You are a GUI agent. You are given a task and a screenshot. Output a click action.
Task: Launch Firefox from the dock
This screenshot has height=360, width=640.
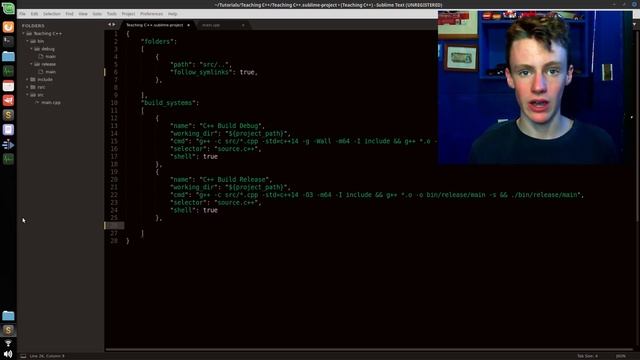8,27
